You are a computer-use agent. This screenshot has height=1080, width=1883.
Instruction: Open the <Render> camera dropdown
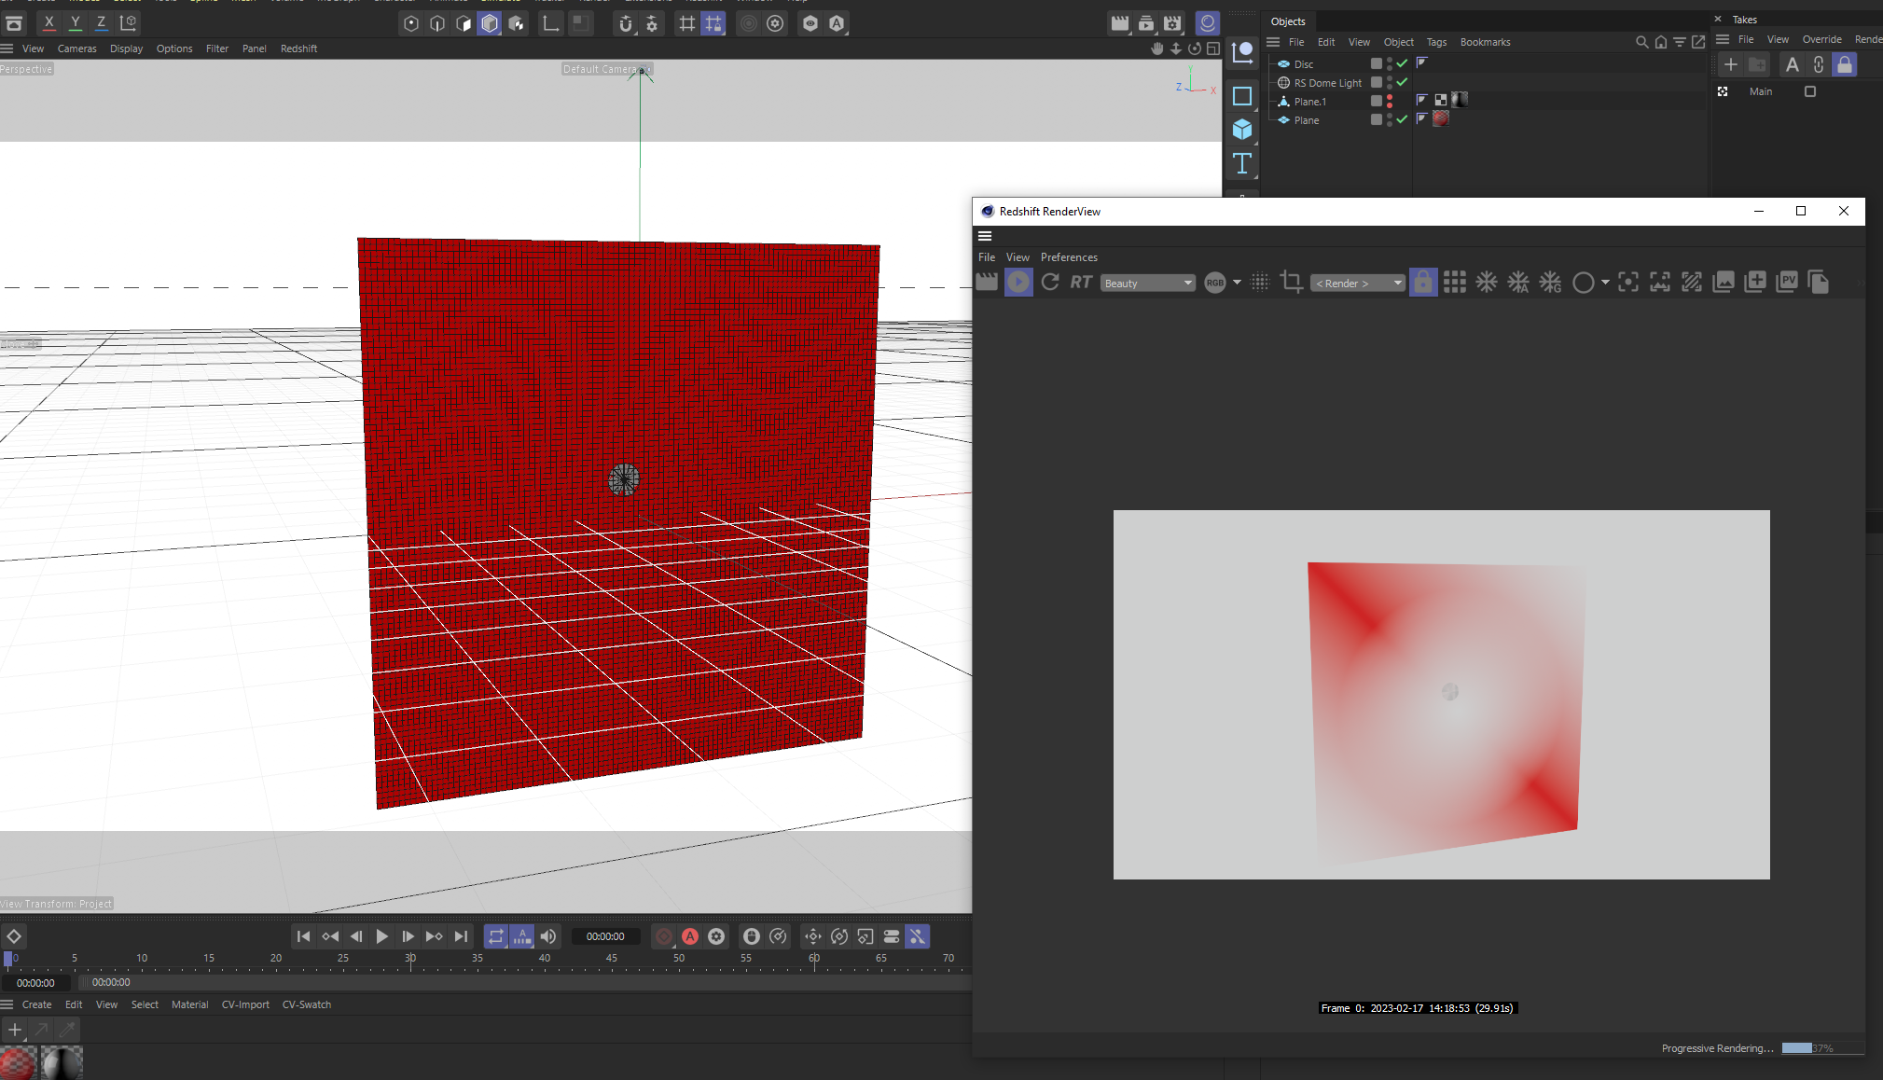(1358, 283)
